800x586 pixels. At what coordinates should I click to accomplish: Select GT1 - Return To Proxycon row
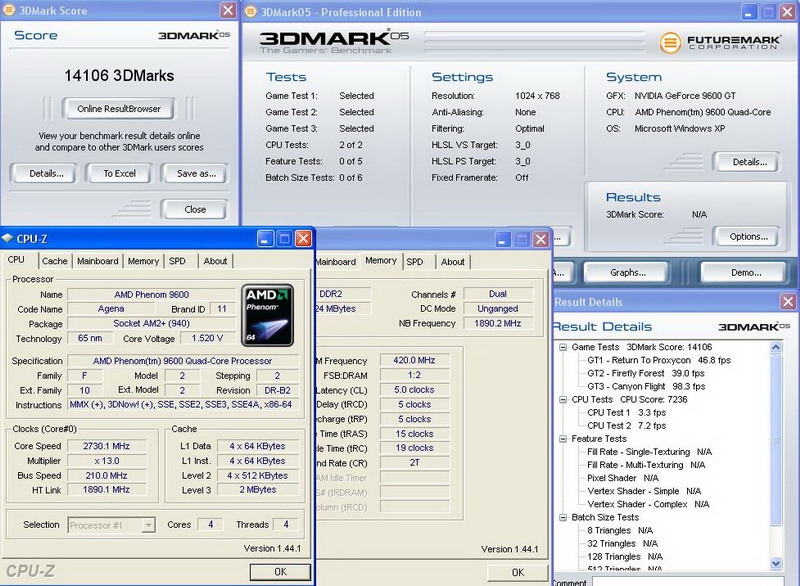tap(659, 360)
